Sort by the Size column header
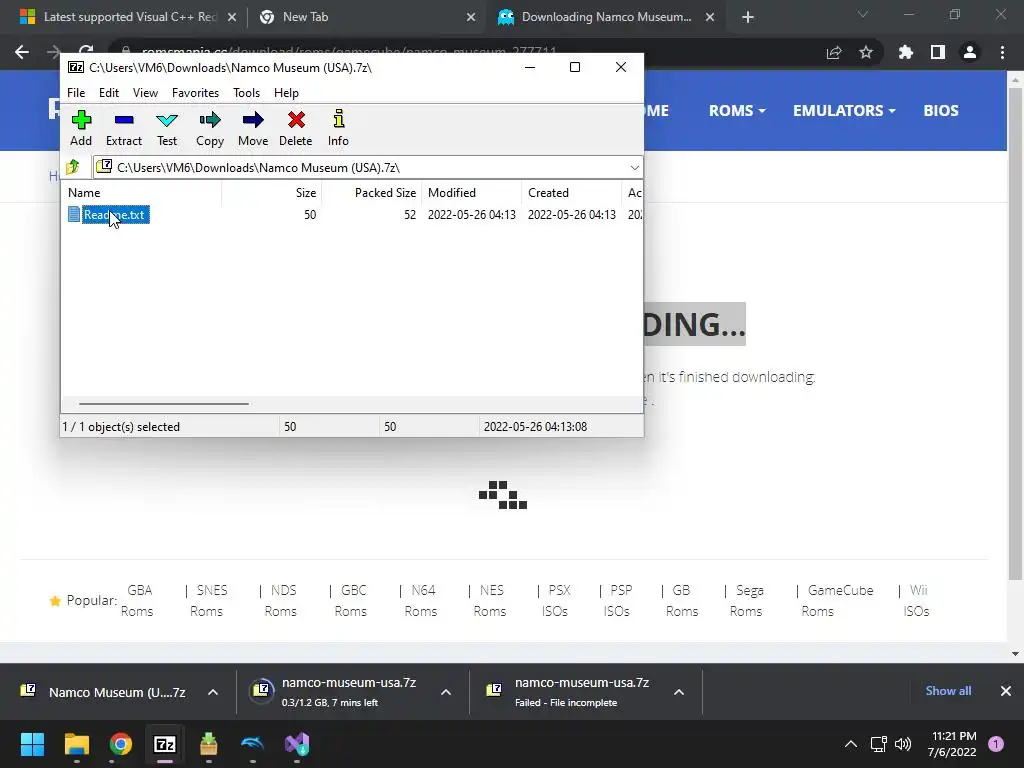This screenshot has width=1024, height=768. coord(272,193)
